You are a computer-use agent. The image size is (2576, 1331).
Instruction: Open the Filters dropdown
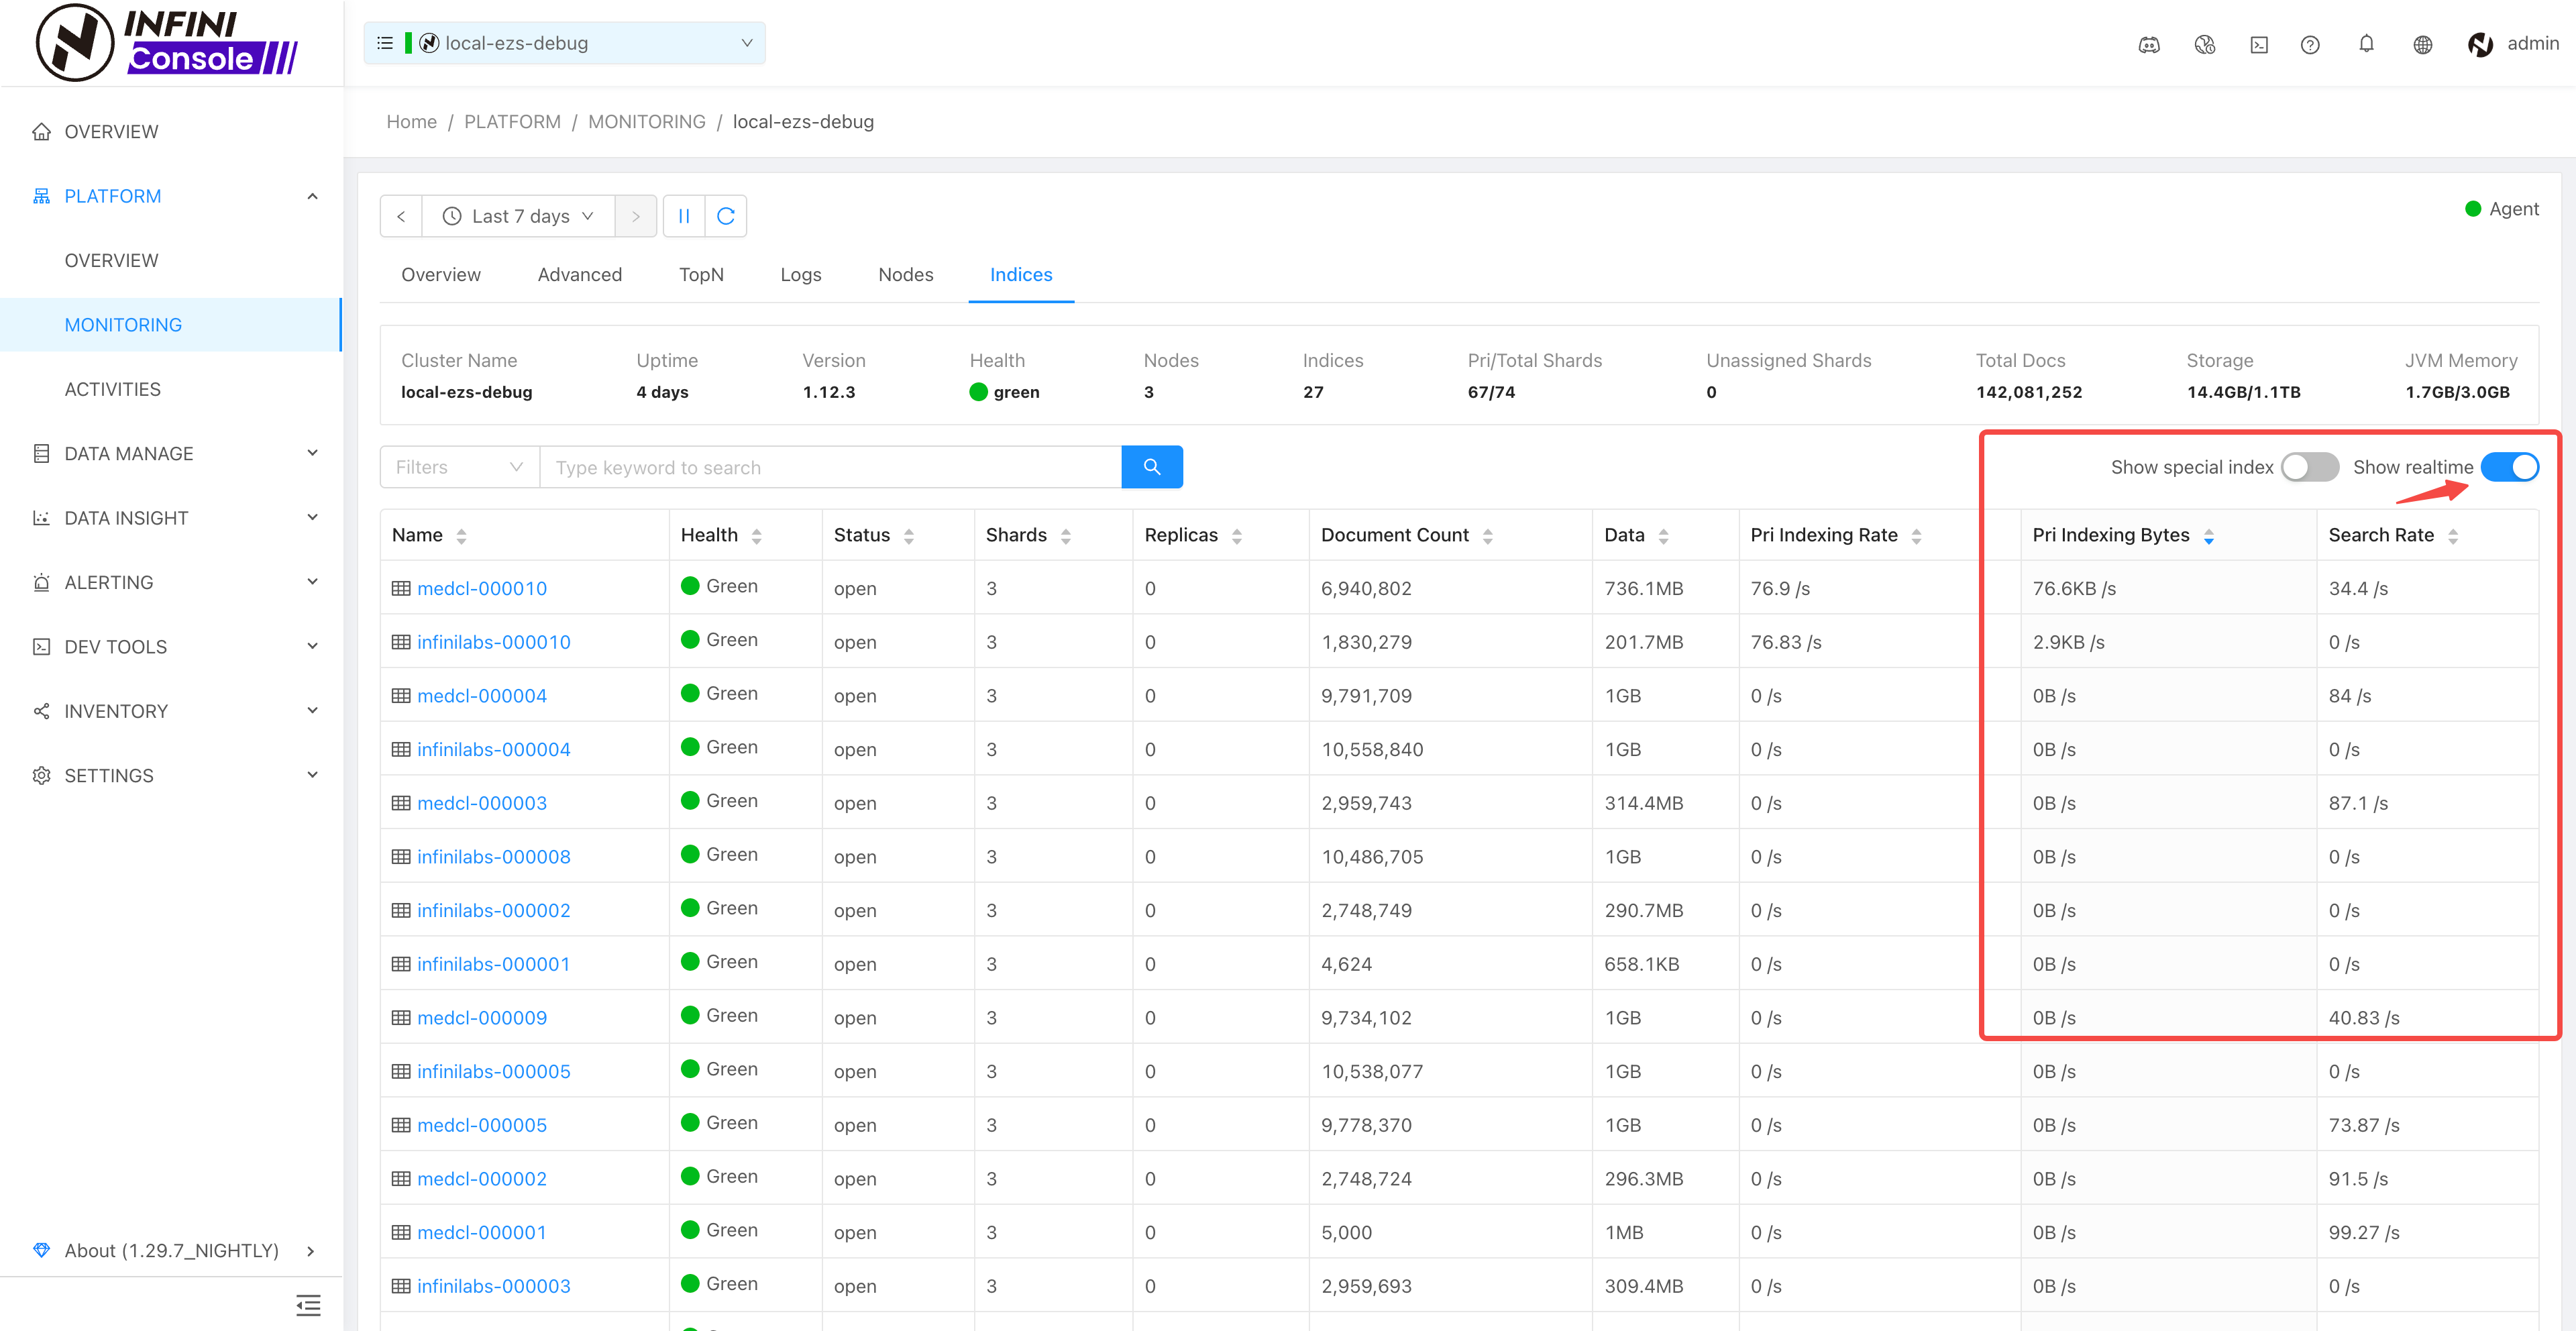[x=460, y=467]
